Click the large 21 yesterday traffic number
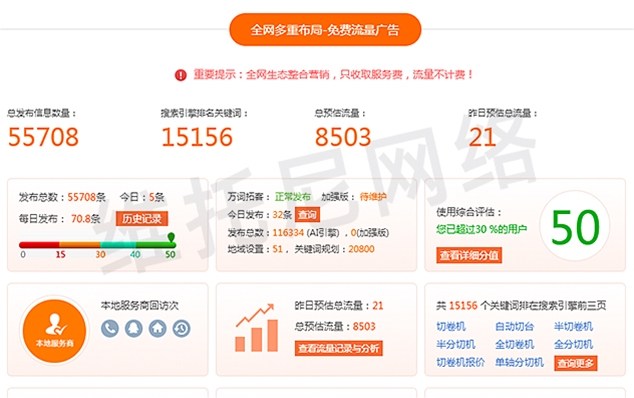The width and height of the screenshot is (634, 398). pyautogui.click(x=482, y=137)
